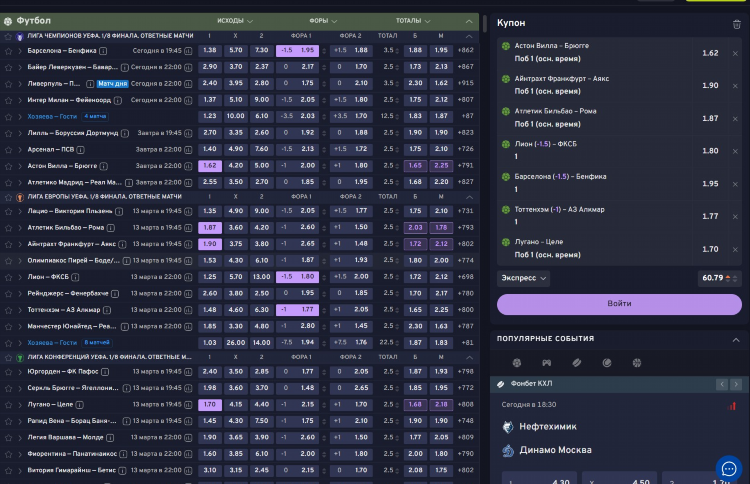Screen dimensions: 750x484
Task: Open info icon next to Лугано – Целе
Action: click(79, 405)
